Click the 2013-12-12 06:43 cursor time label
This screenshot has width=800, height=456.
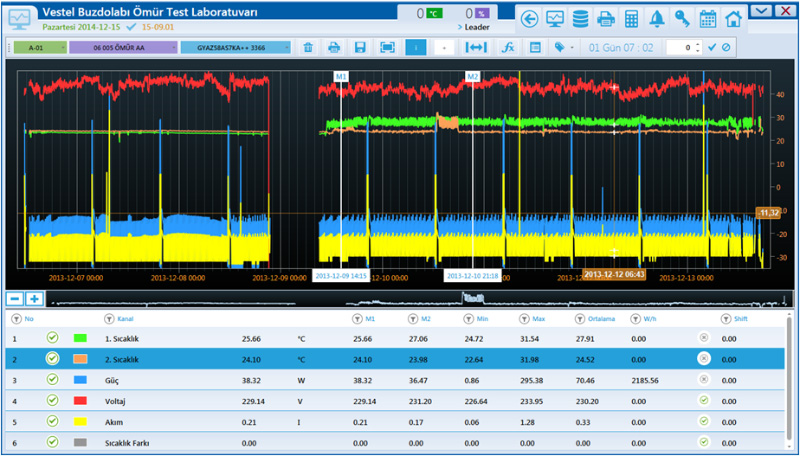[614, 274]
